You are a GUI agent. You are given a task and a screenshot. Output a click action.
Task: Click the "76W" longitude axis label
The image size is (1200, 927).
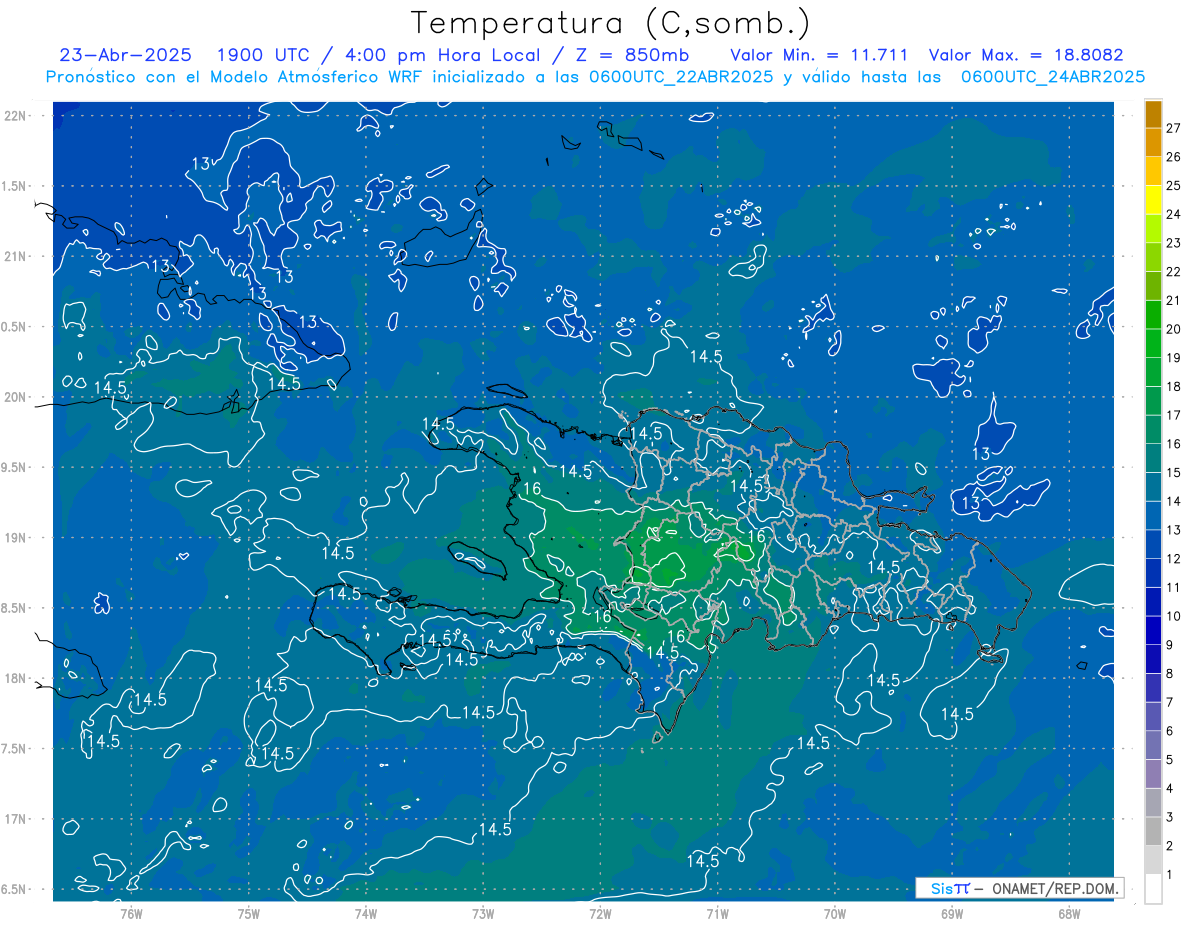tap(131, 913)
